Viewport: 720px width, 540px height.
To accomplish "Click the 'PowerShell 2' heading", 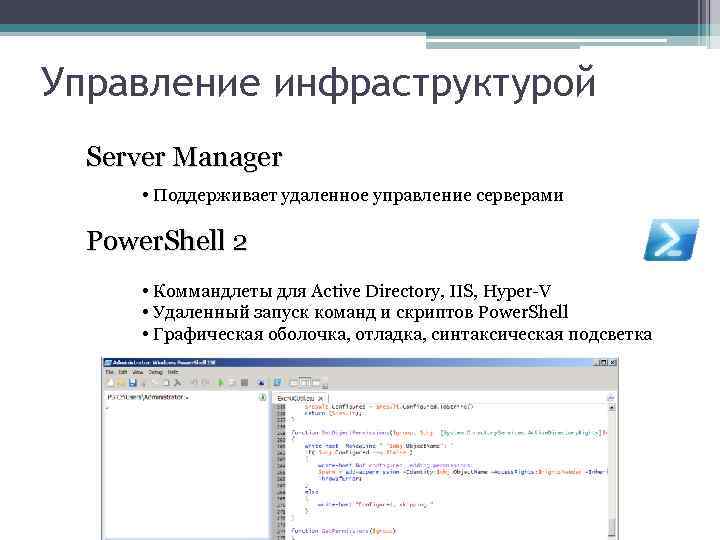I will click(x=167, y=241).
